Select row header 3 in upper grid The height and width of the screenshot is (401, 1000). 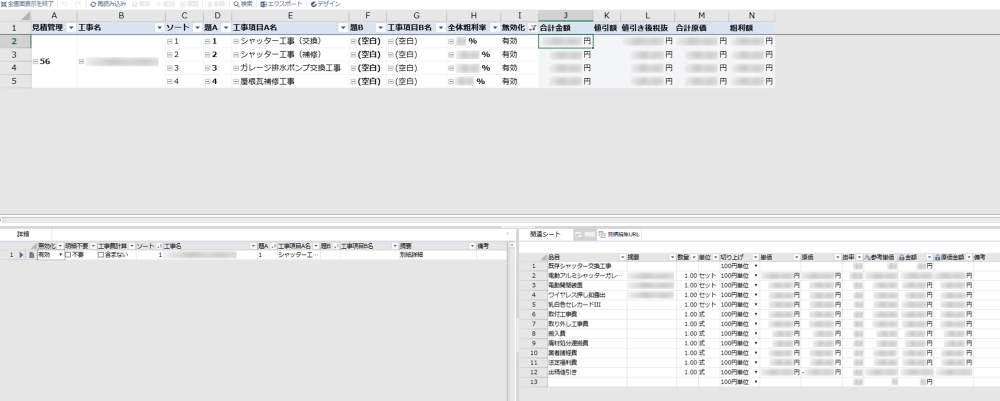point(15,55)
